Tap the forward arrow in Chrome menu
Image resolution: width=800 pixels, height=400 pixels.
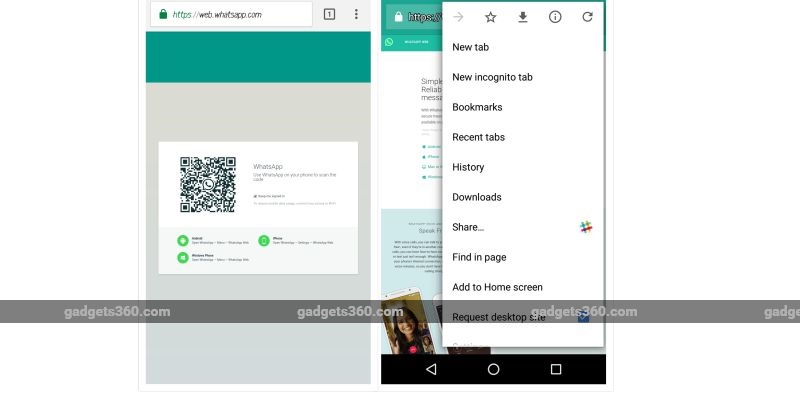click(x=458, y=17)
